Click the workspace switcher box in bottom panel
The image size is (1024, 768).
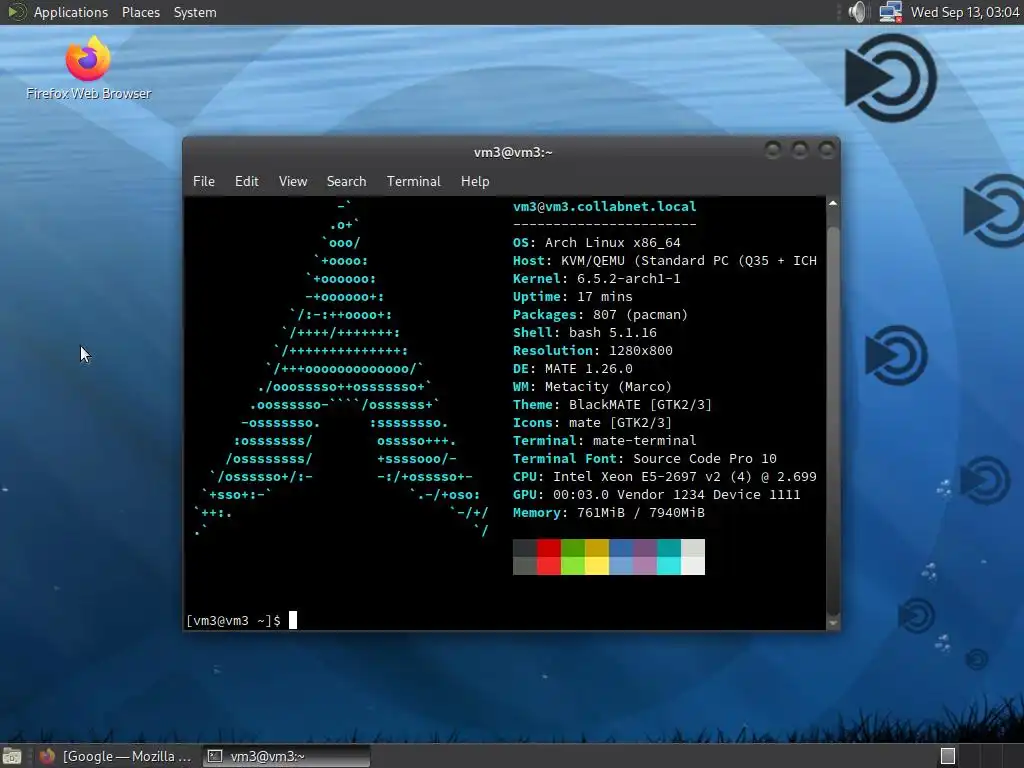point(948,756)
